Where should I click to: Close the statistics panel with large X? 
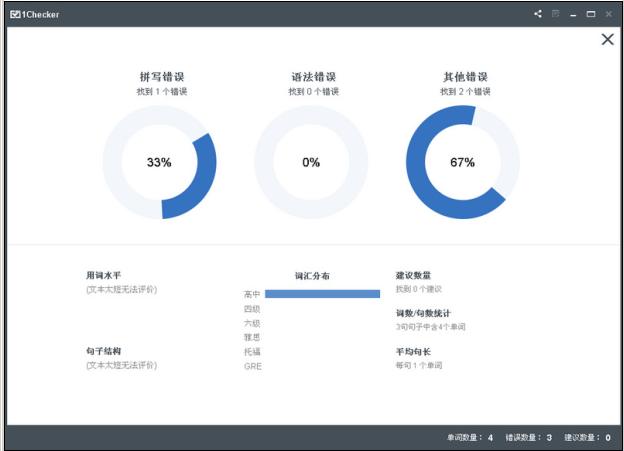(x=607, y=40)
